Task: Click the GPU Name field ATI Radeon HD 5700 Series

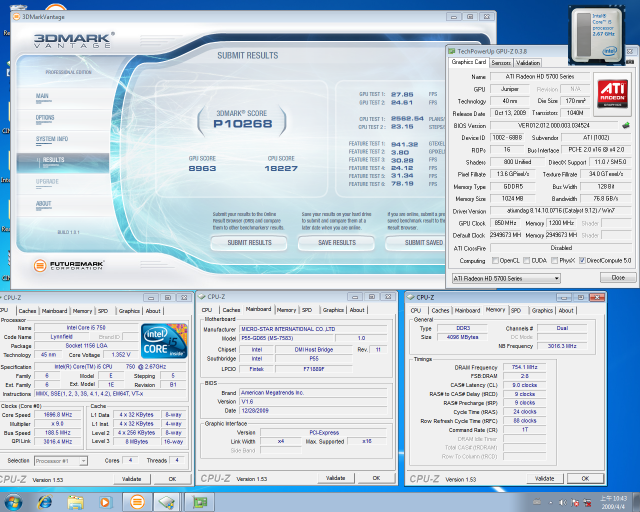Action: 540,77
